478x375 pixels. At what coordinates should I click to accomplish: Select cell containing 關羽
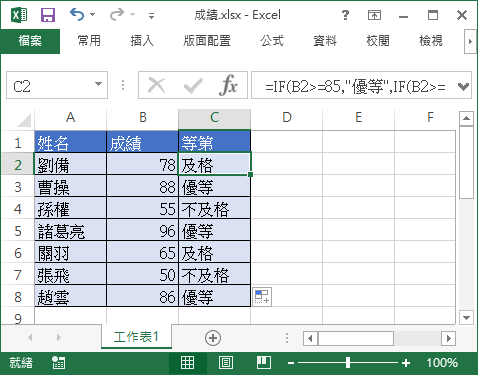click(x=70, y=253)
